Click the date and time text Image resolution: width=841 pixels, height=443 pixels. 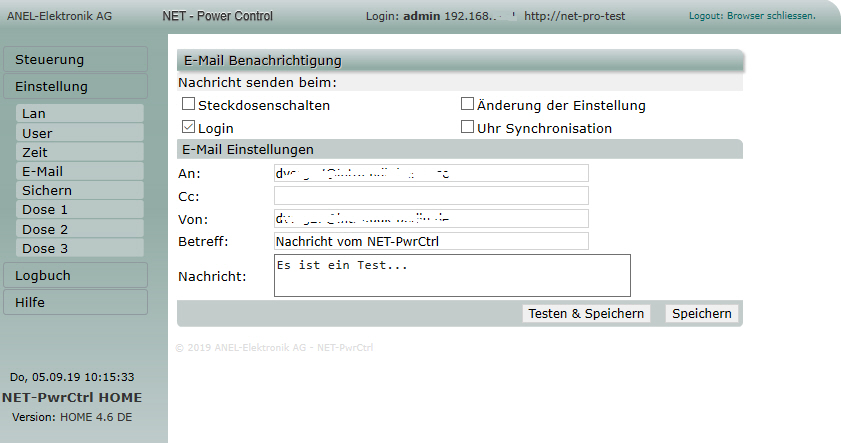click(72, 377)
